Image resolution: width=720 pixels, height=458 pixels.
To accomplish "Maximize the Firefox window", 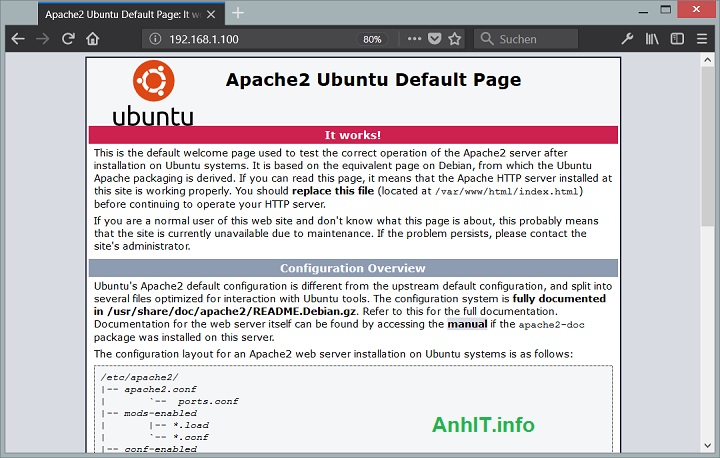I will click(x=666, y=10).
